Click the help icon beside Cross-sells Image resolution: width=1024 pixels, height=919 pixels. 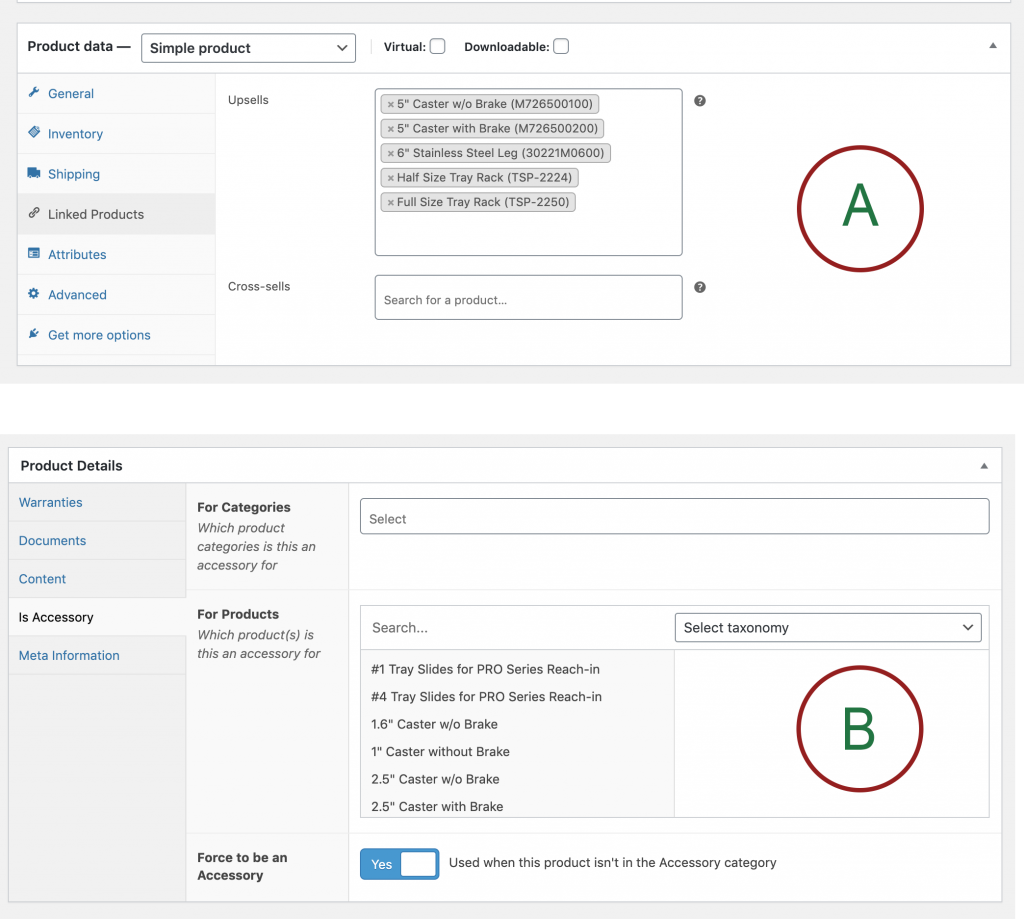(700, 287)
